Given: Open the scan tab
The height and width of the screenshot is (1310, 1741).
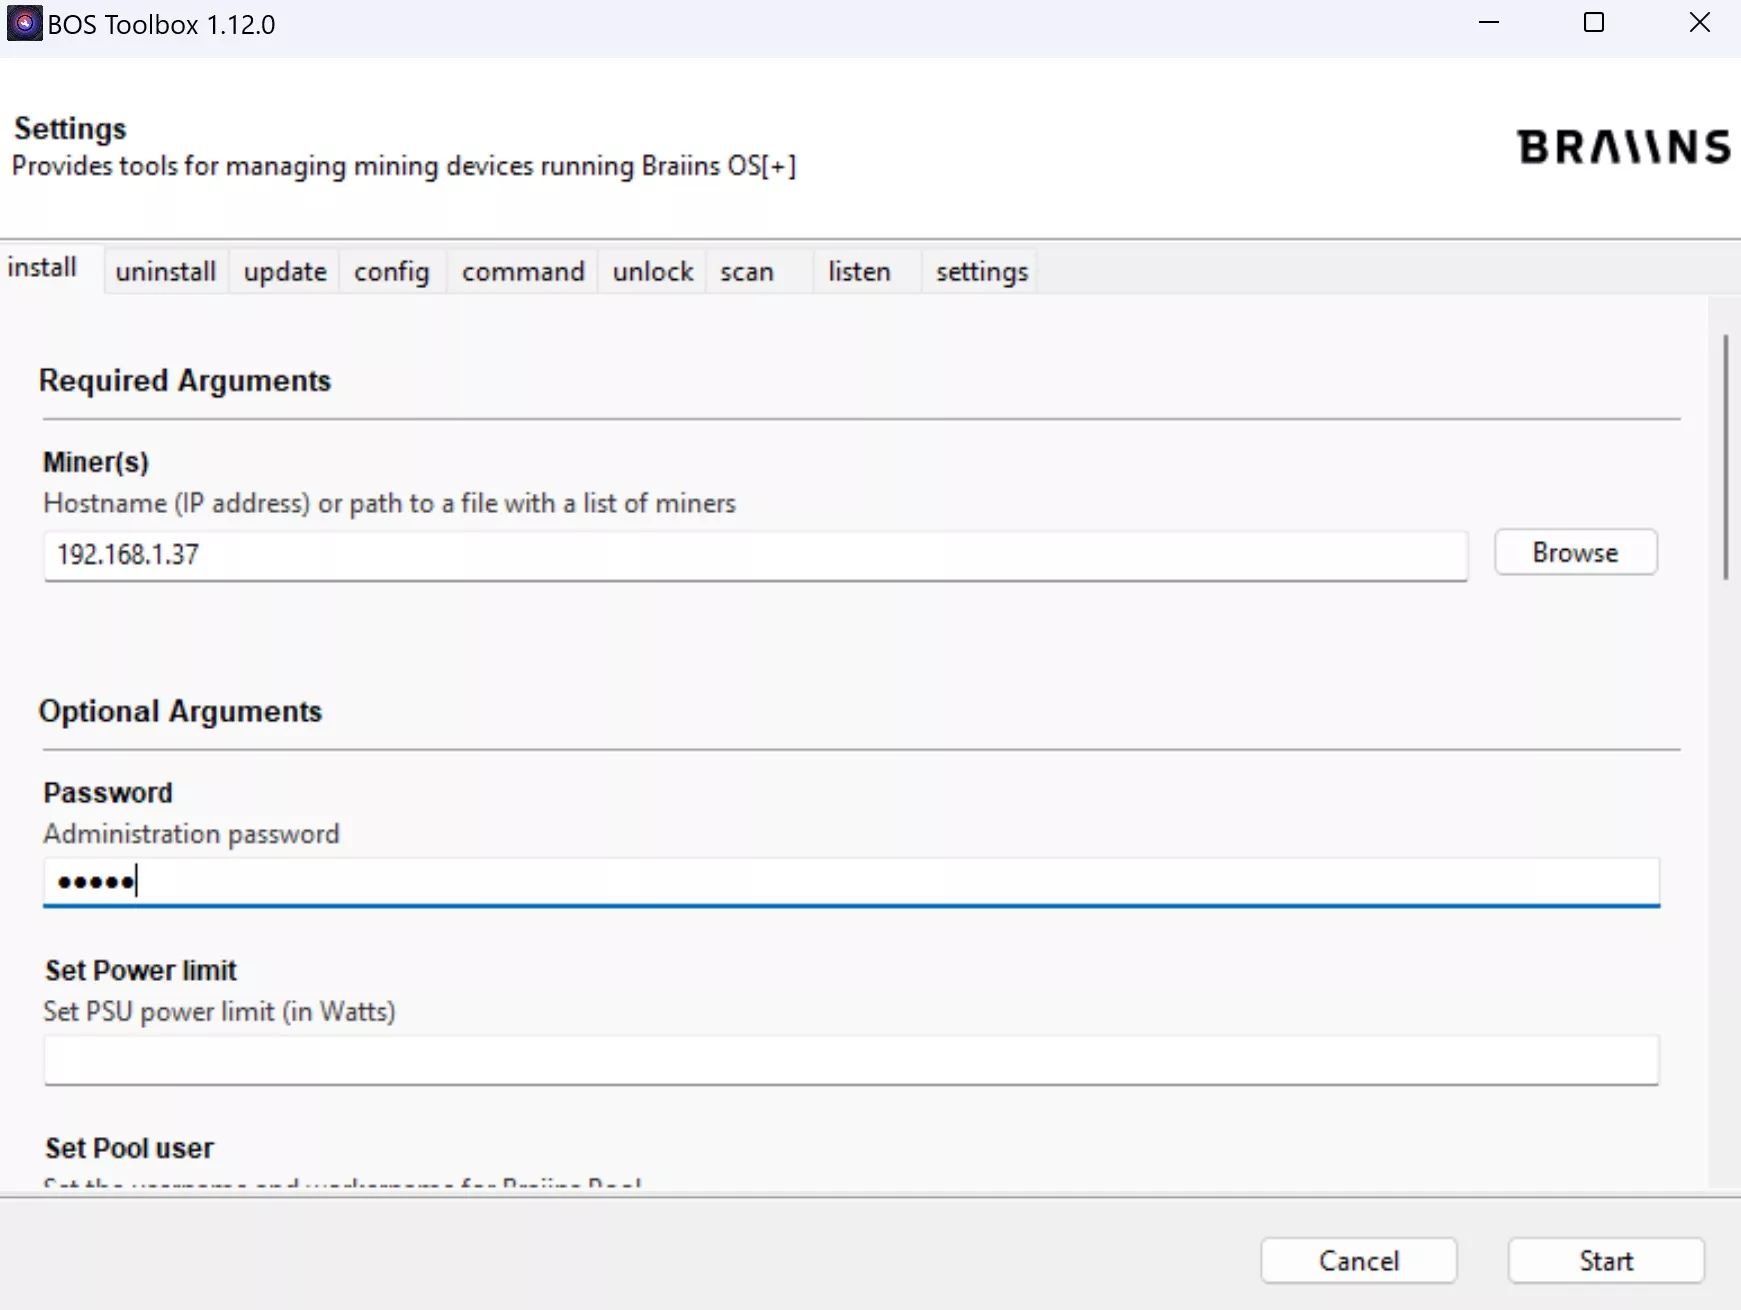Looking at the screenshot, I should point(747,272).
